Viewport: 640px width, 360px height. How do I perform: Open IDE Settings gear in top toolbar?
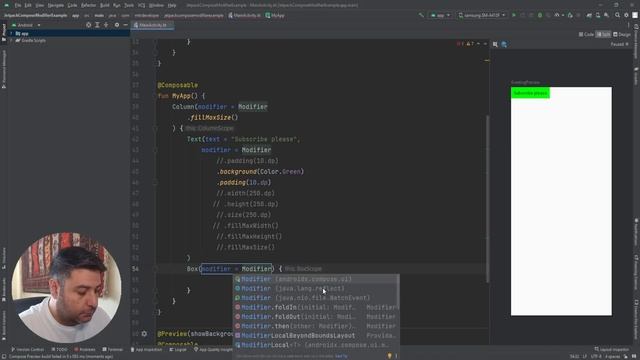pos(626,15)
